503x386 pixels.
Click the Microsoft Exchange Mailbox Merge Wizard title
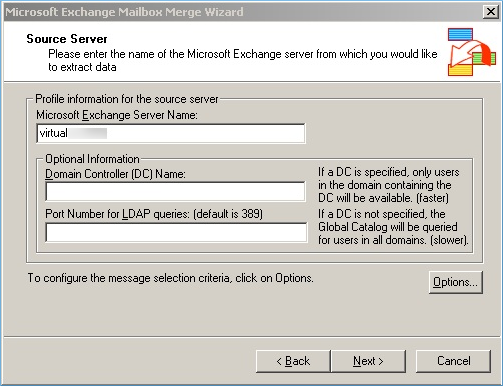click(124, 12)
